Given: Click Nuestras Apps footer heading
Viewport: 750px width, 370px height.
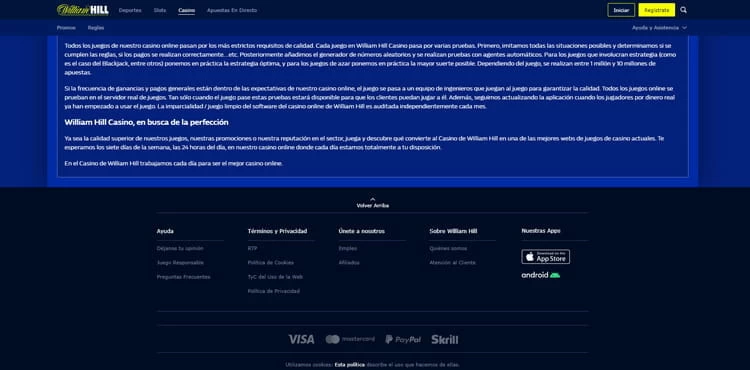Looking at the screenshot, I should point(541,231).
